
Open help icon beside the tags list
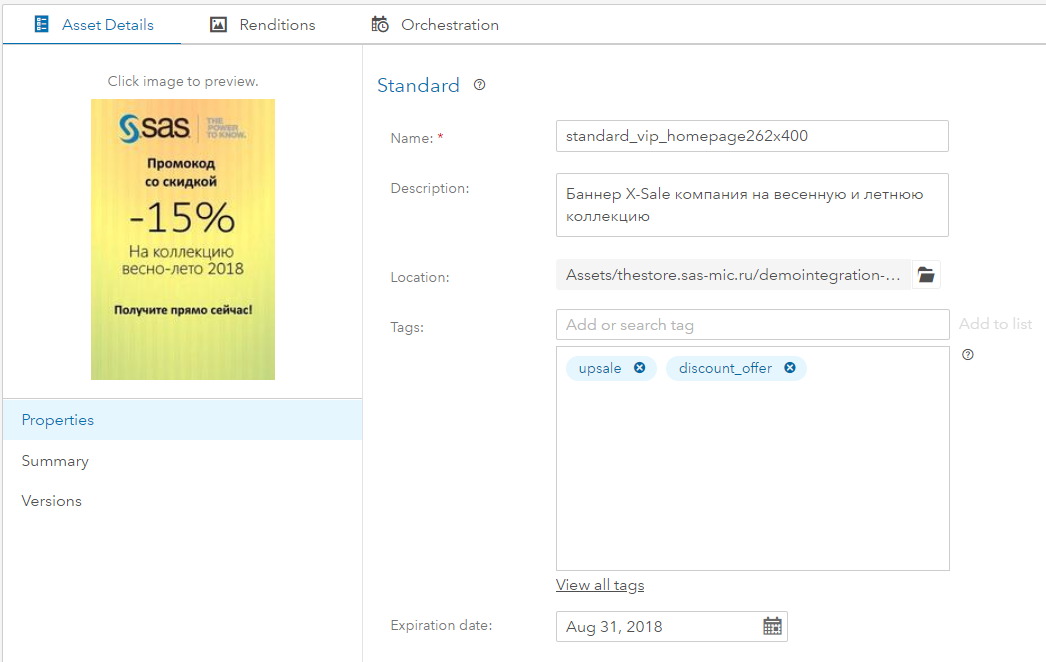coord(968,354)
